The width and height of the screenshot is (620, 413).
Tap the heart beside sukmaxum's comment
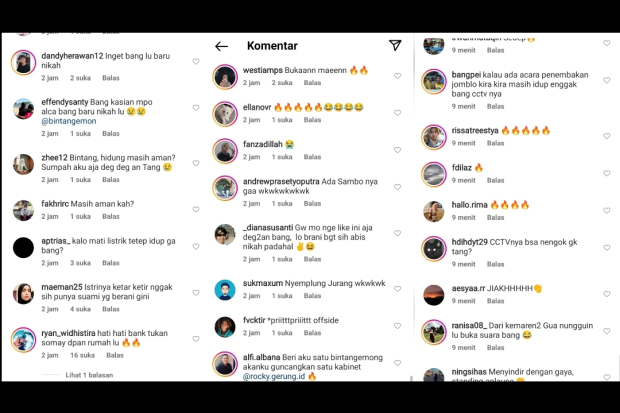(x=397, y=289)
